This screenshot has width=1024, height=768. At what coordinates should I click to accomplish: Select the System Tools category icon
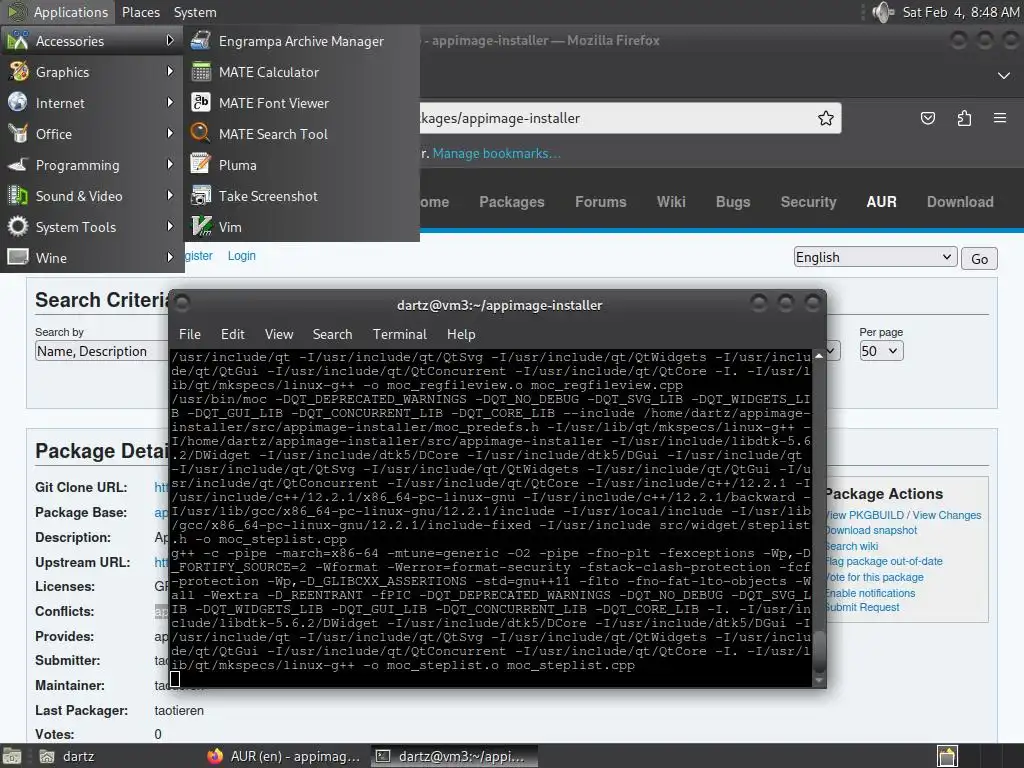coord(18,227)
